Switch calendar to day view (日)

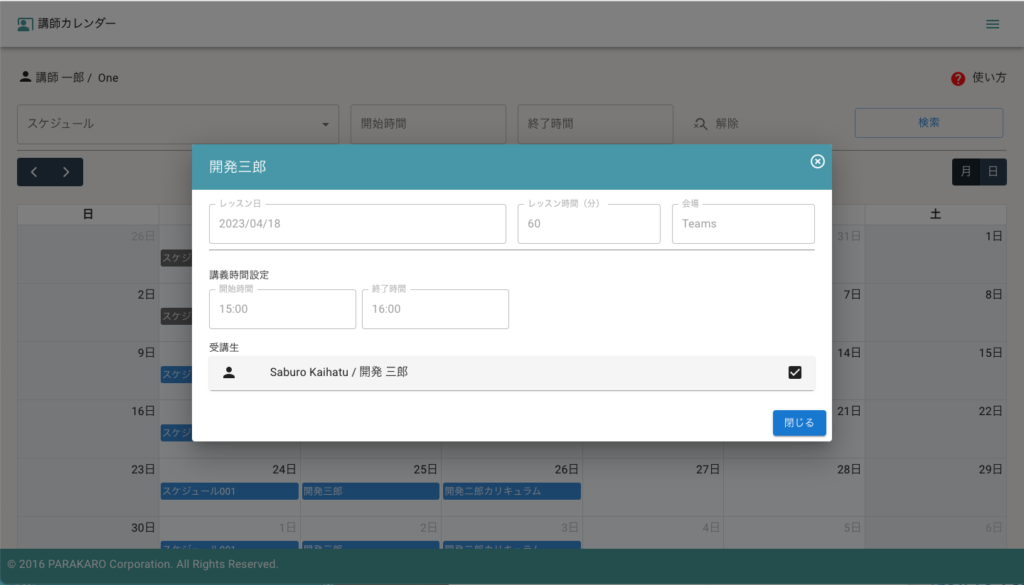tap(992, 172)
